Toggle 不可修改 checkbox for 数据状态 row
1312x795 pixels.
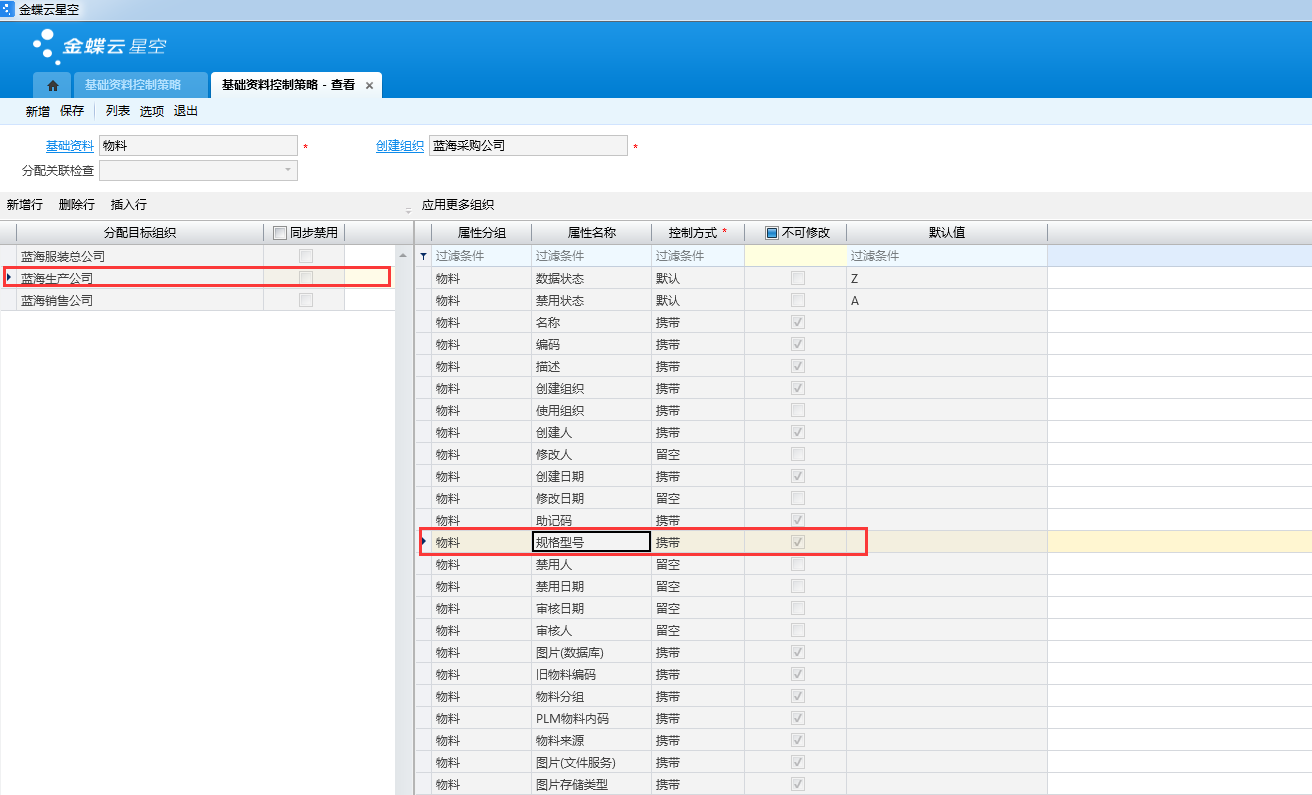(x=797, y=278)
